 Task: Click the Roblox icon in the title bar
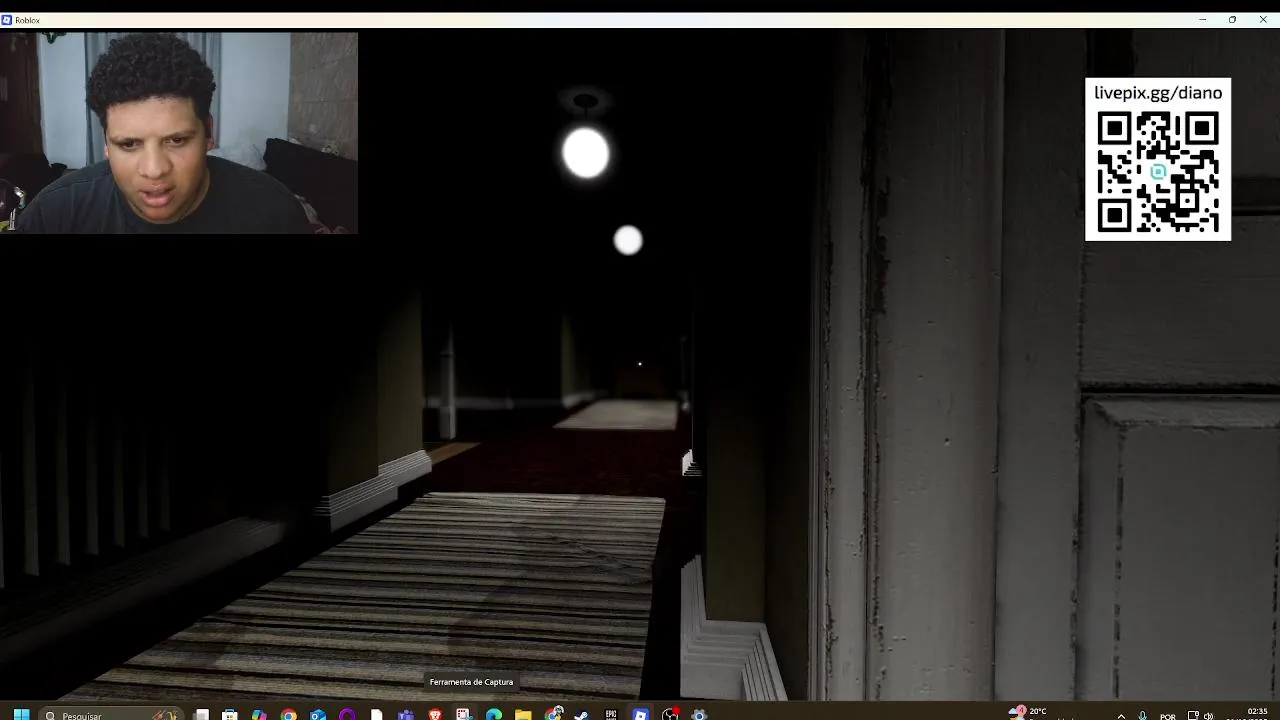click(x=7, y=20)
